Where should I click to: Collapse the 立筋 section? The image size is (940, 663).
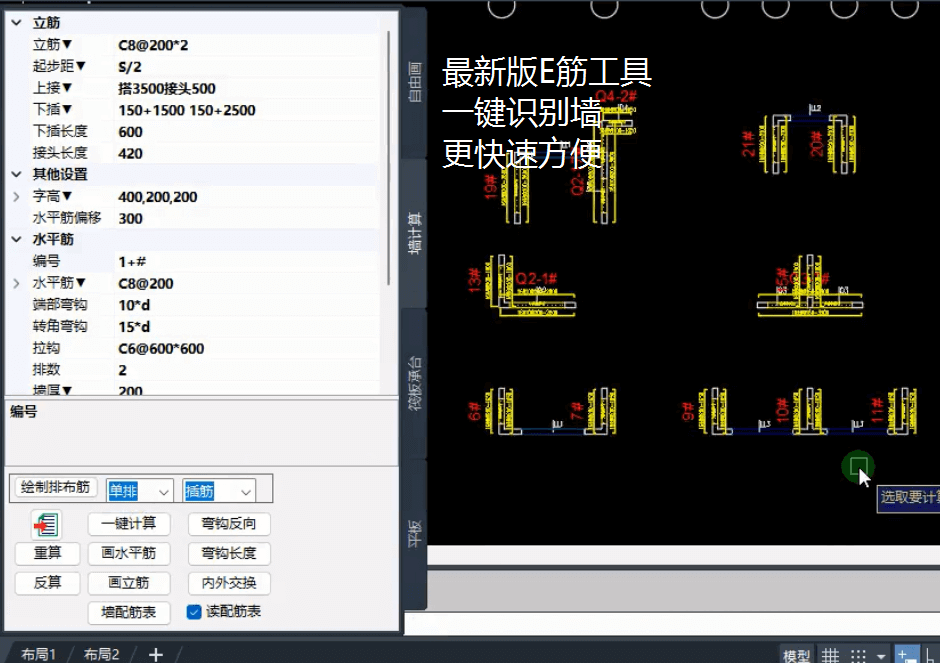16,22
